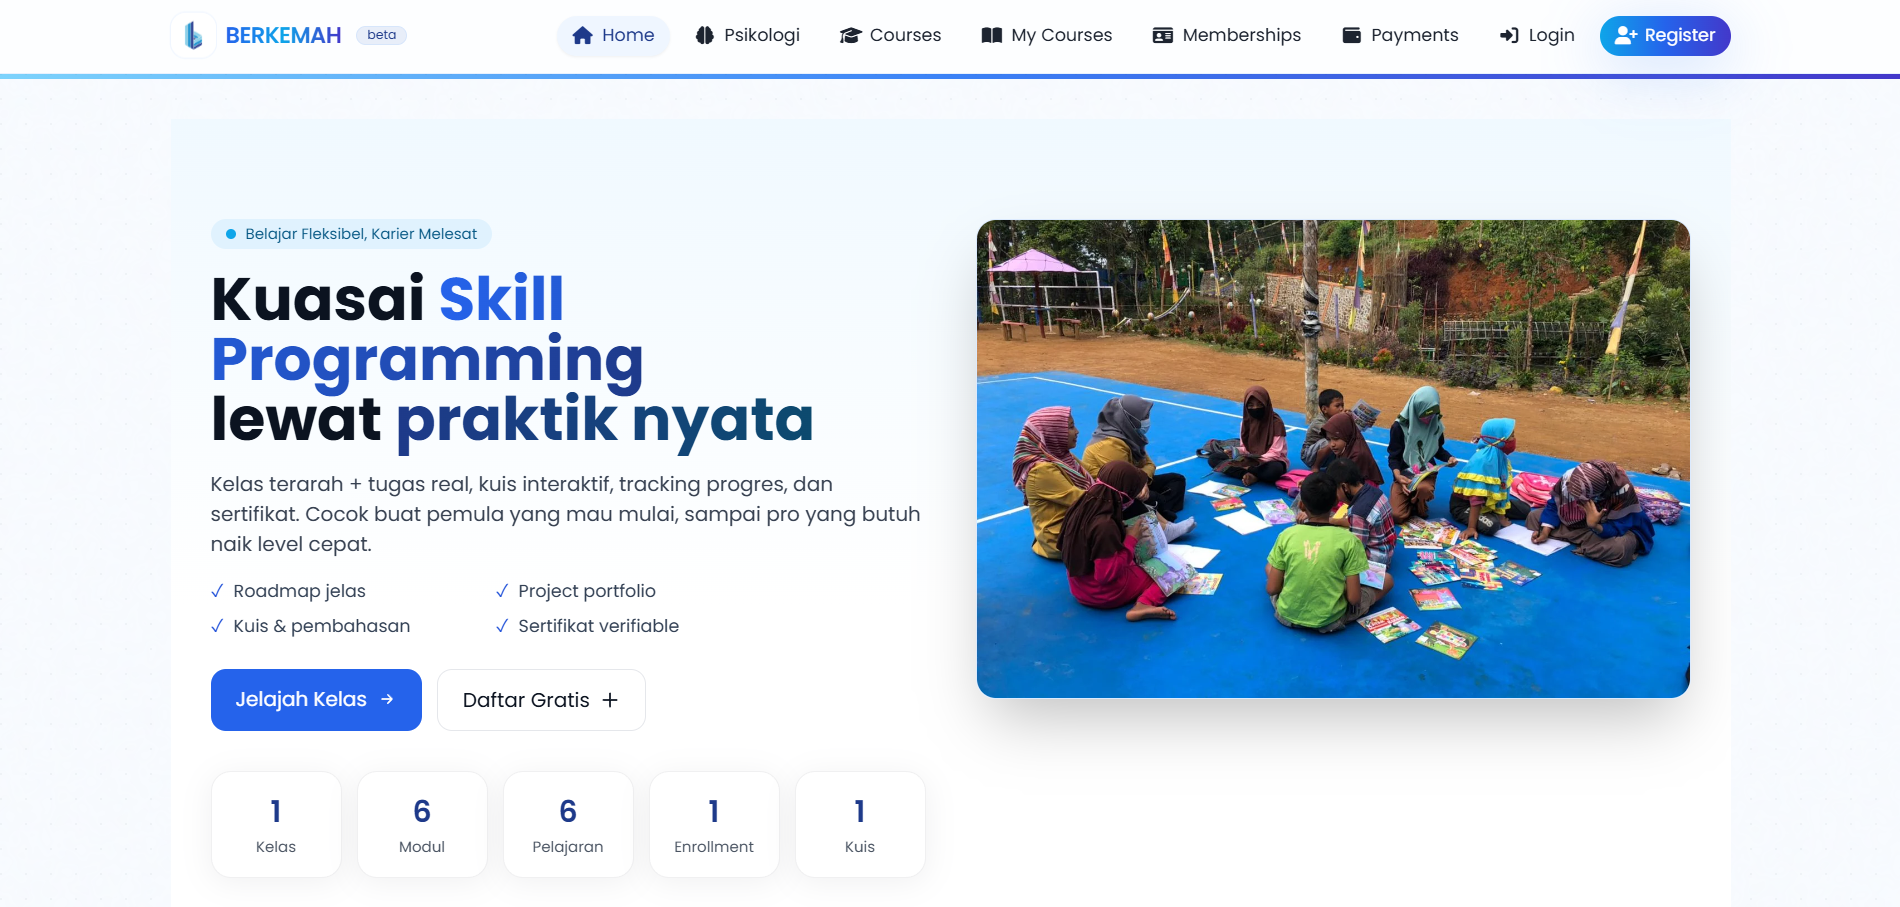This screenshot has height=907, width=1900.
Task: Select the '1 Kelas' stat card
Action: tap(276, 824)
